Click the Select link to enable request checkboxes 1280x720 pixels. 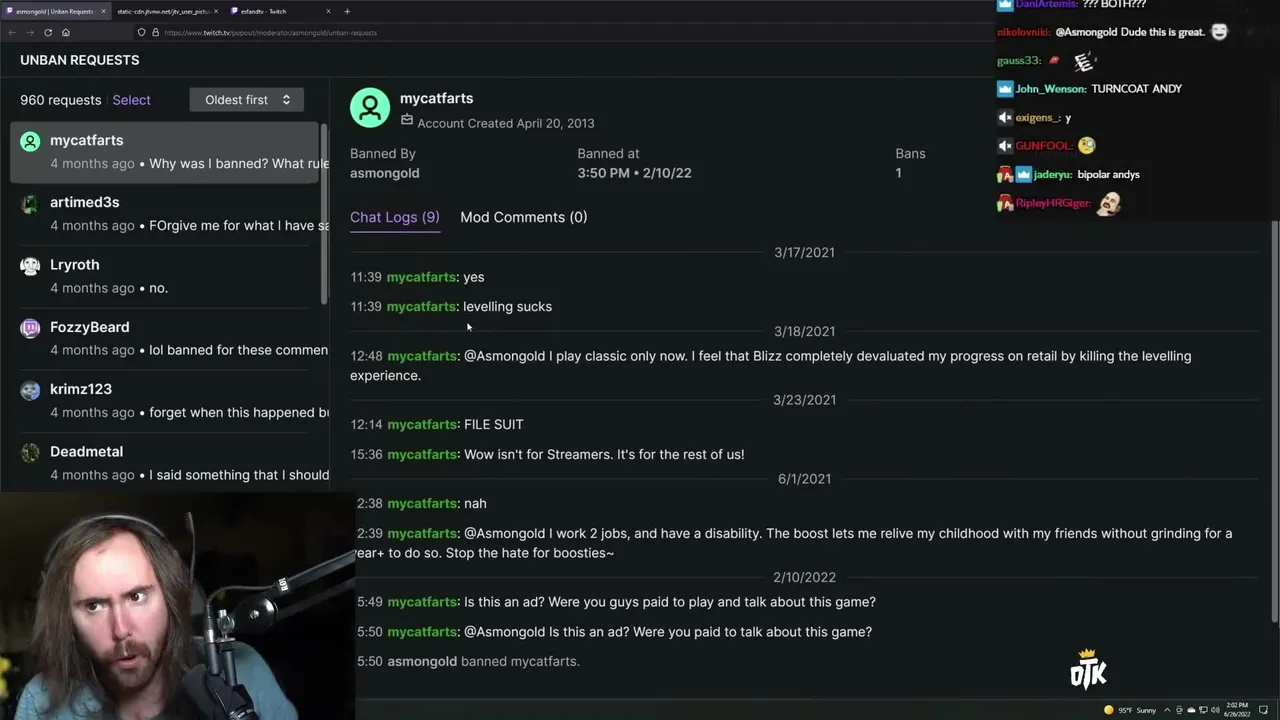pyautogui.click(x=131, y=100)
